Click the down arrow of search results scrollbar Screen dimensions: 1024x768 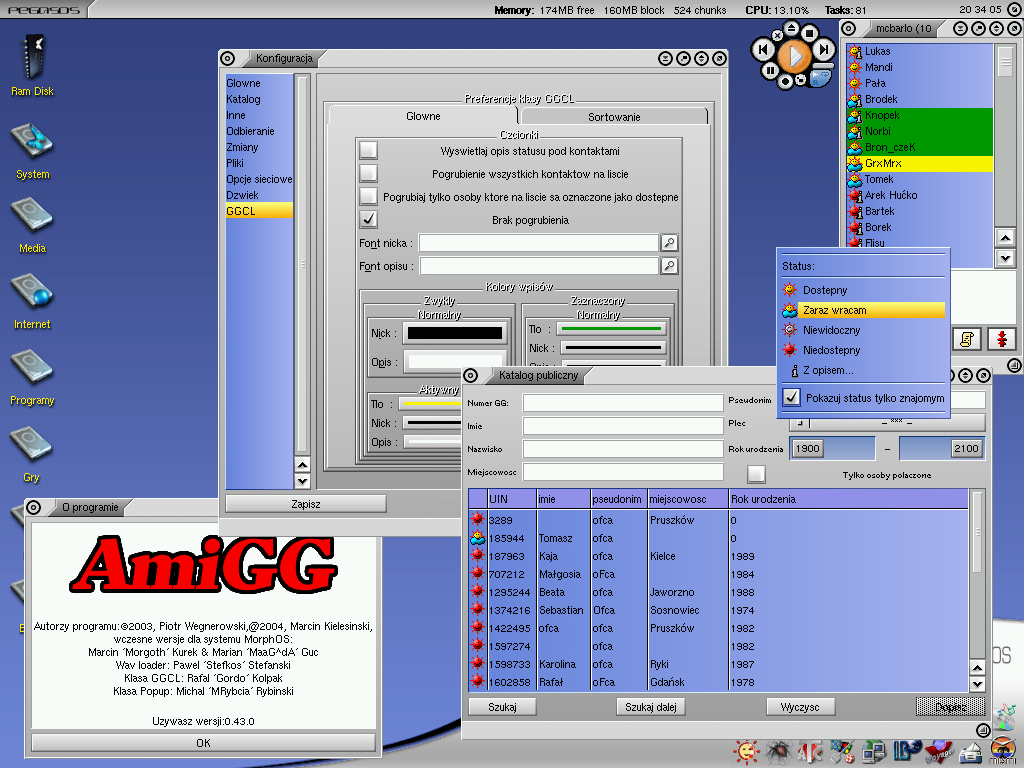click(977, 684)
